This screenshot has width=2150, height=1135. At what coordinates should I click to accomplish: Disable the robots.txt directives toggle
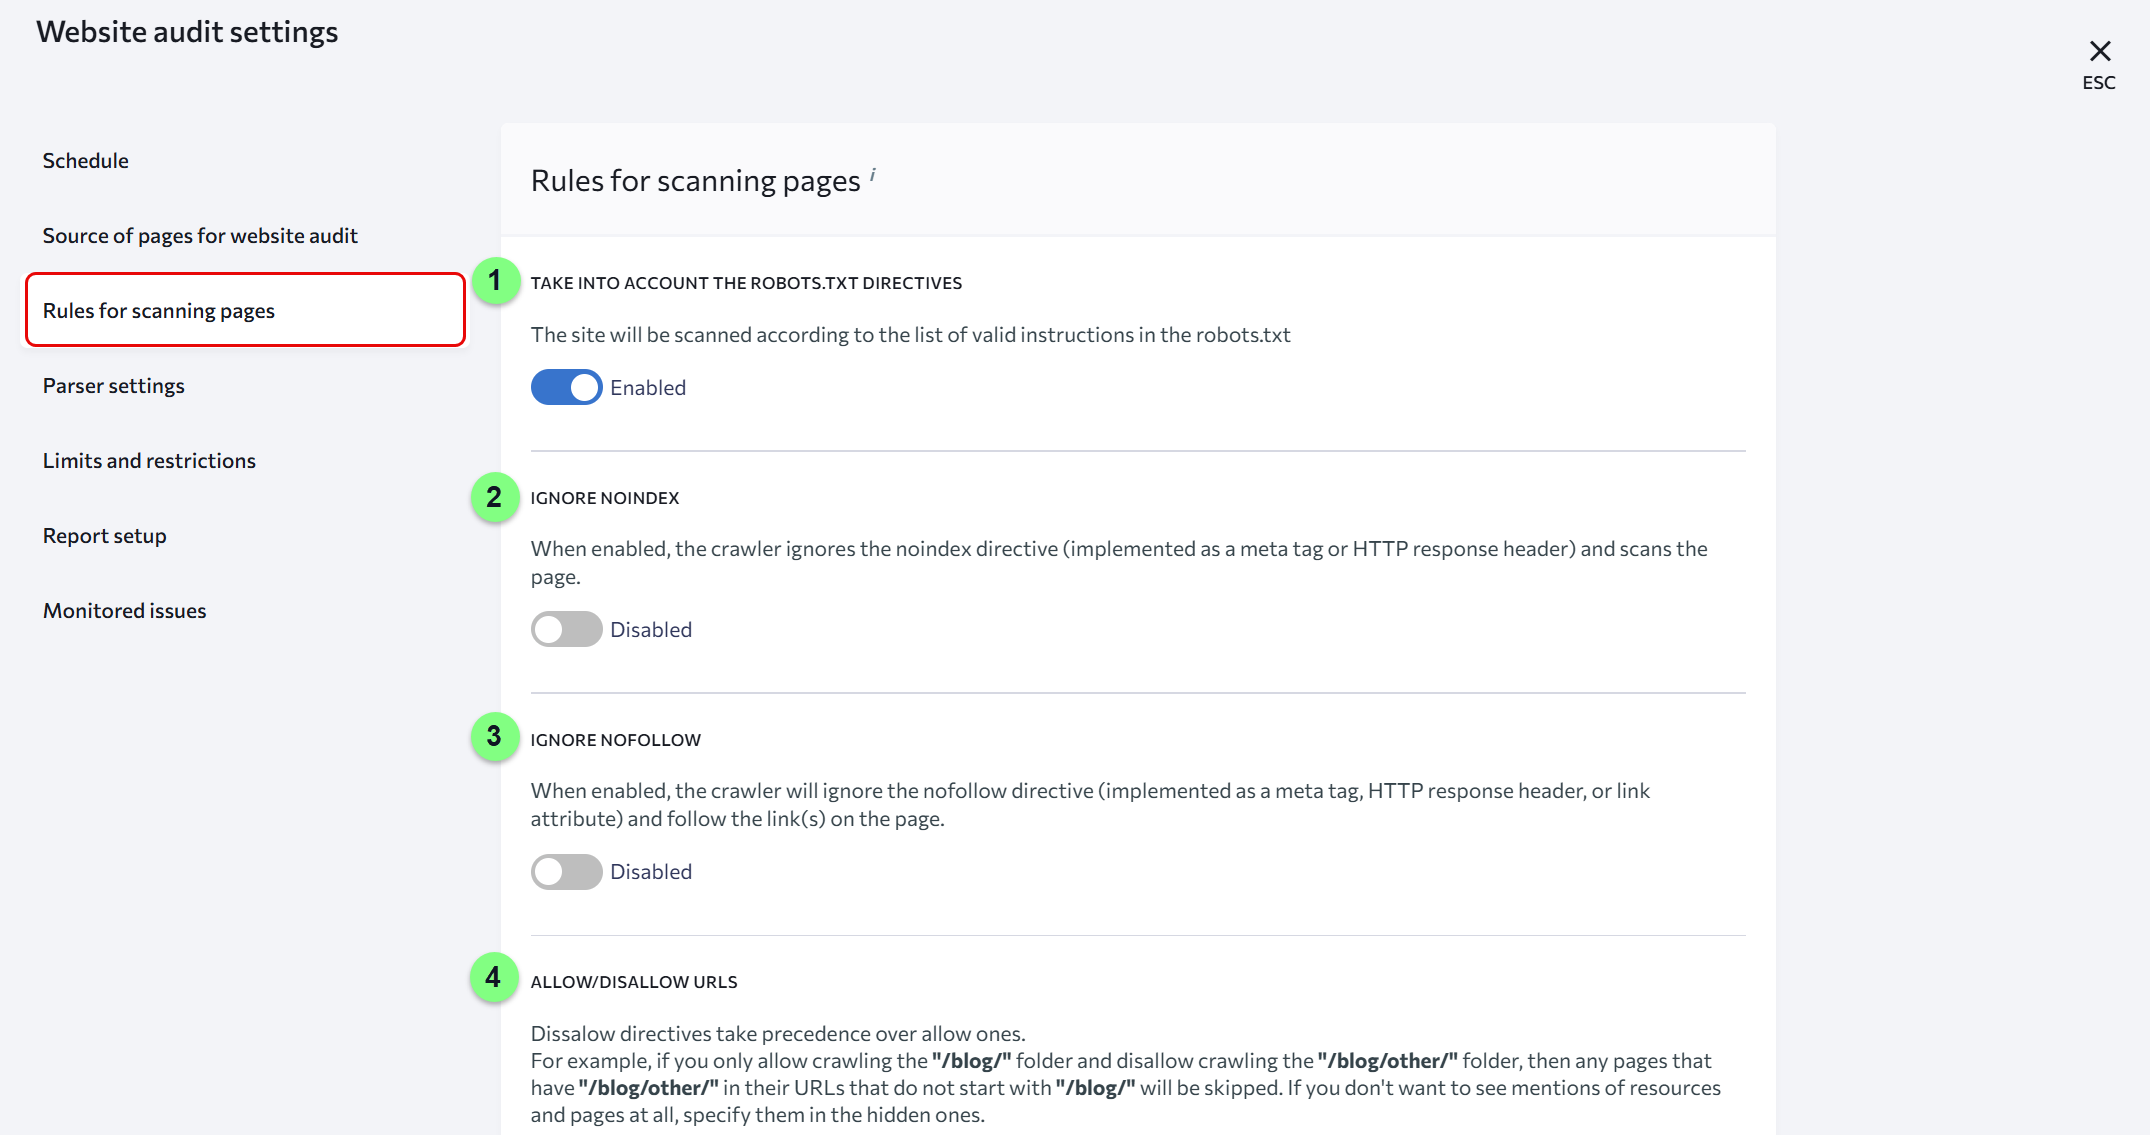click(x=566, y=387)
